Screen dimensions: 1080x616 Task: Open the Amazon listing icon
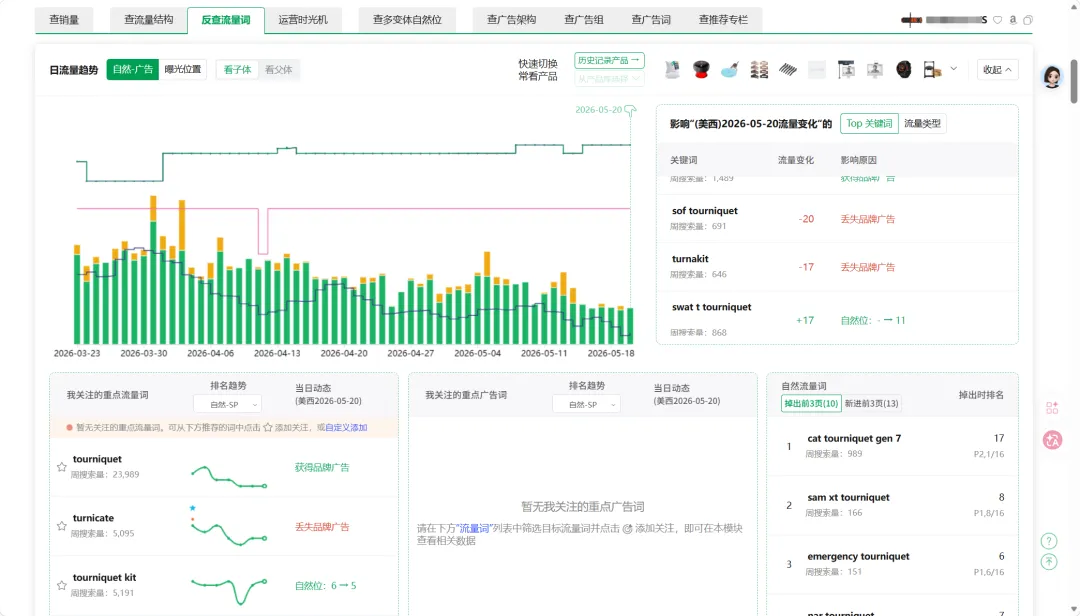1012,20
